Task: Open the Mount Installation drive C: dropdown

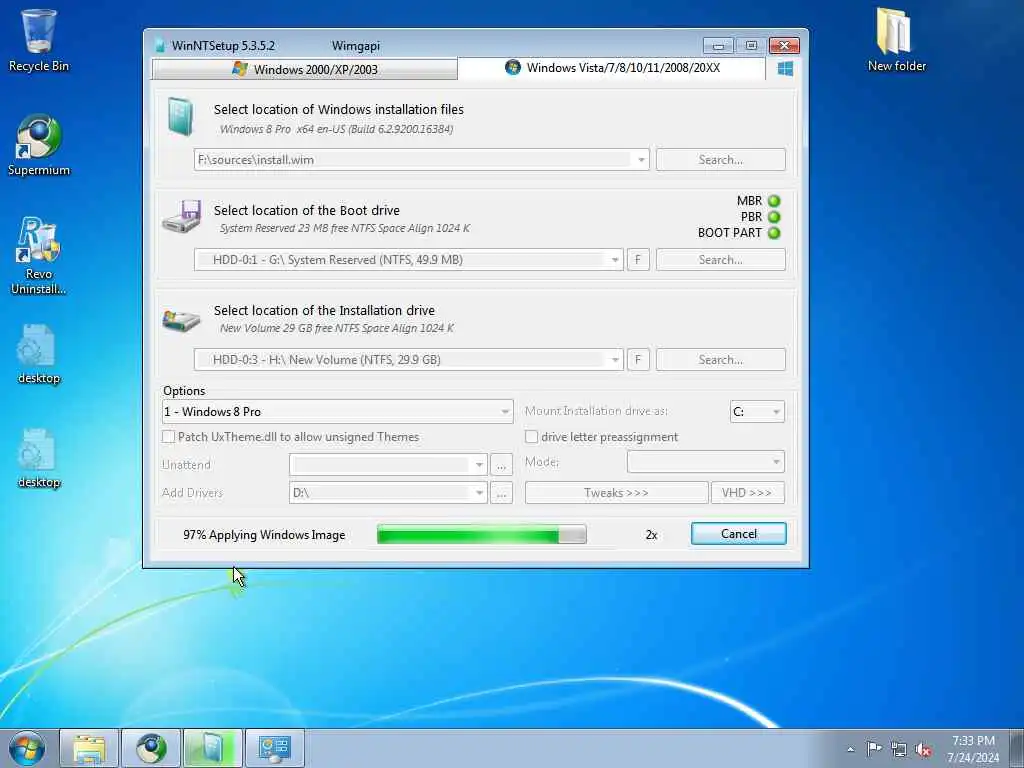Action: 757,411
